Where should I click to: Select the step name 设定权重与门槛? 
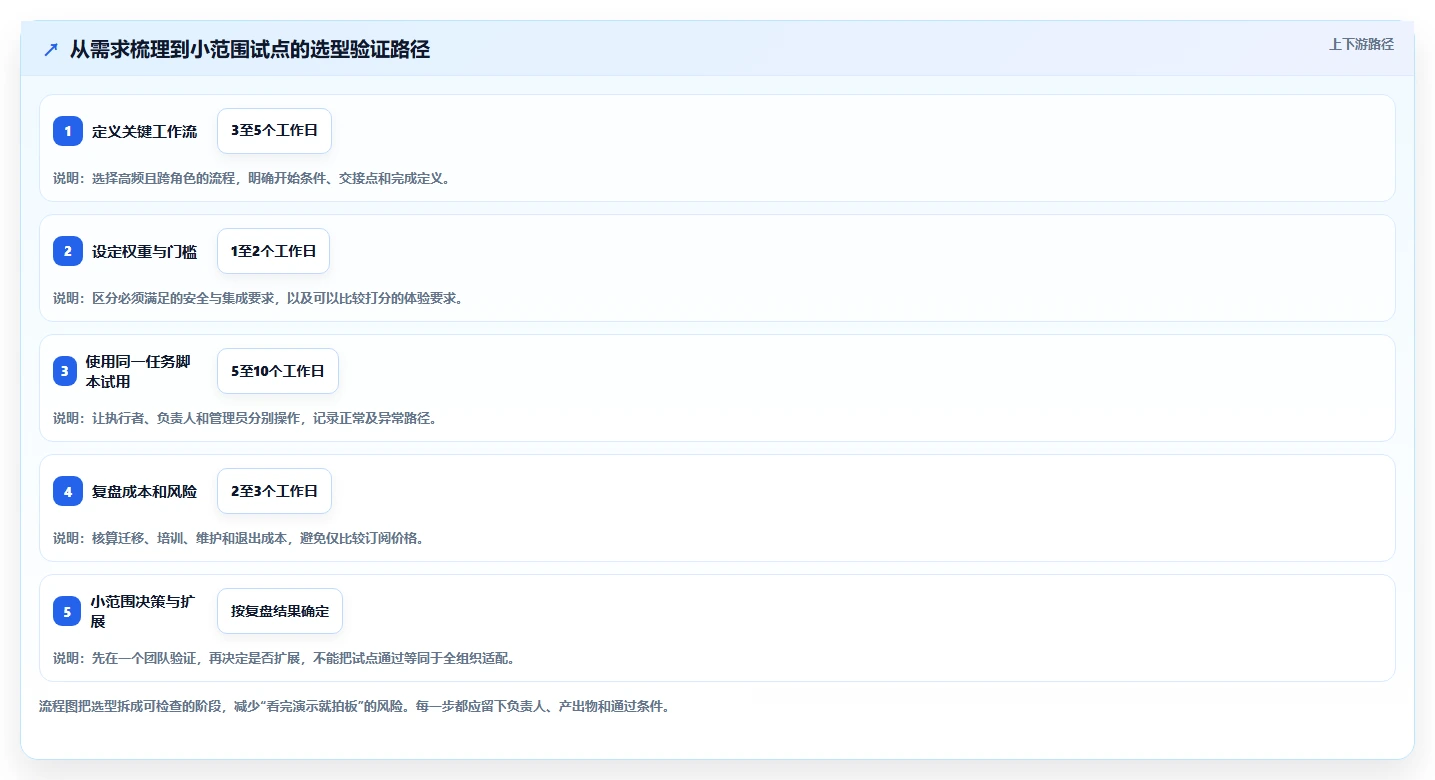point(144,251)
